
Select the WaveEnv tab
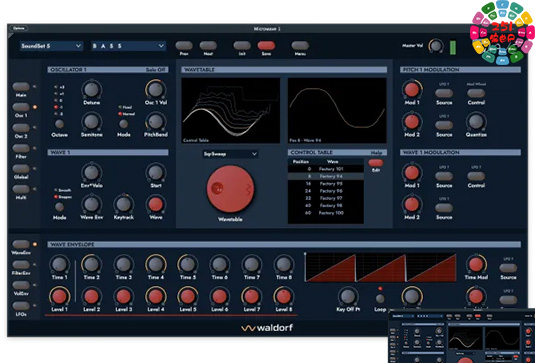point(21,244)
